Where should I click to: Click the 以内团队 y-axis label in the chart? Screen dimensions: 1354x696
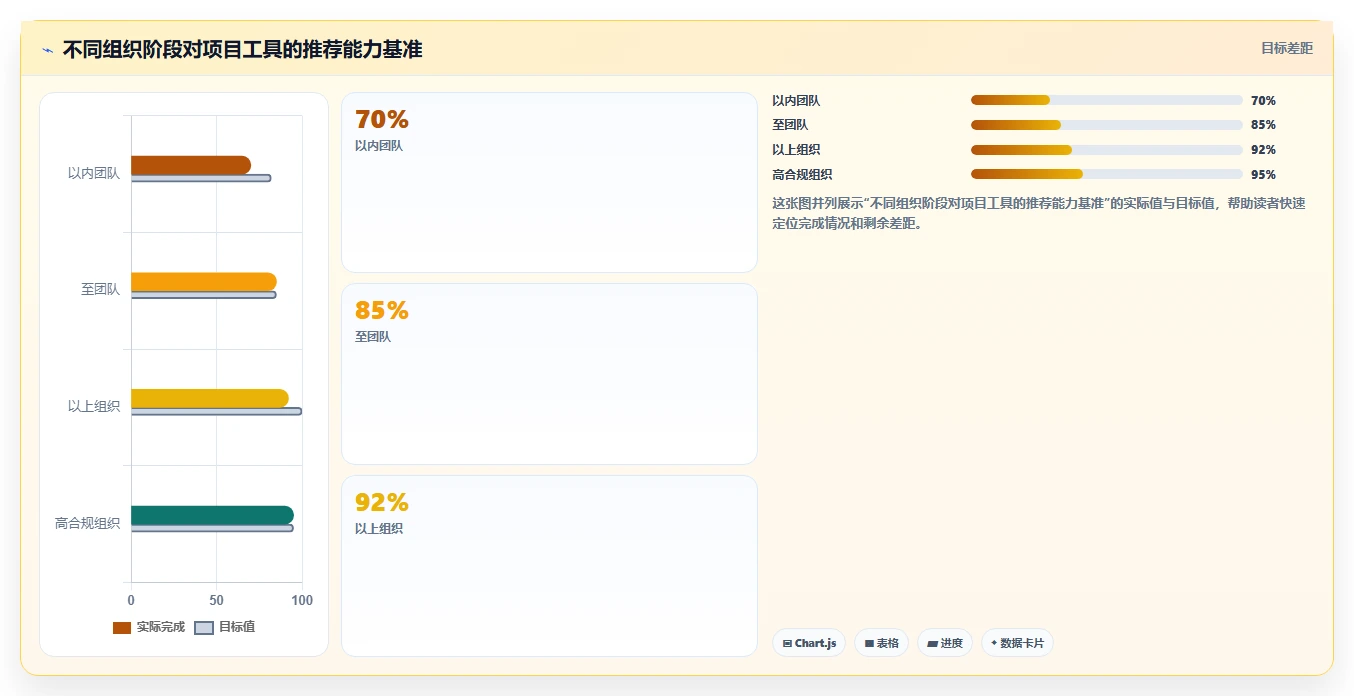click(94, 173)
